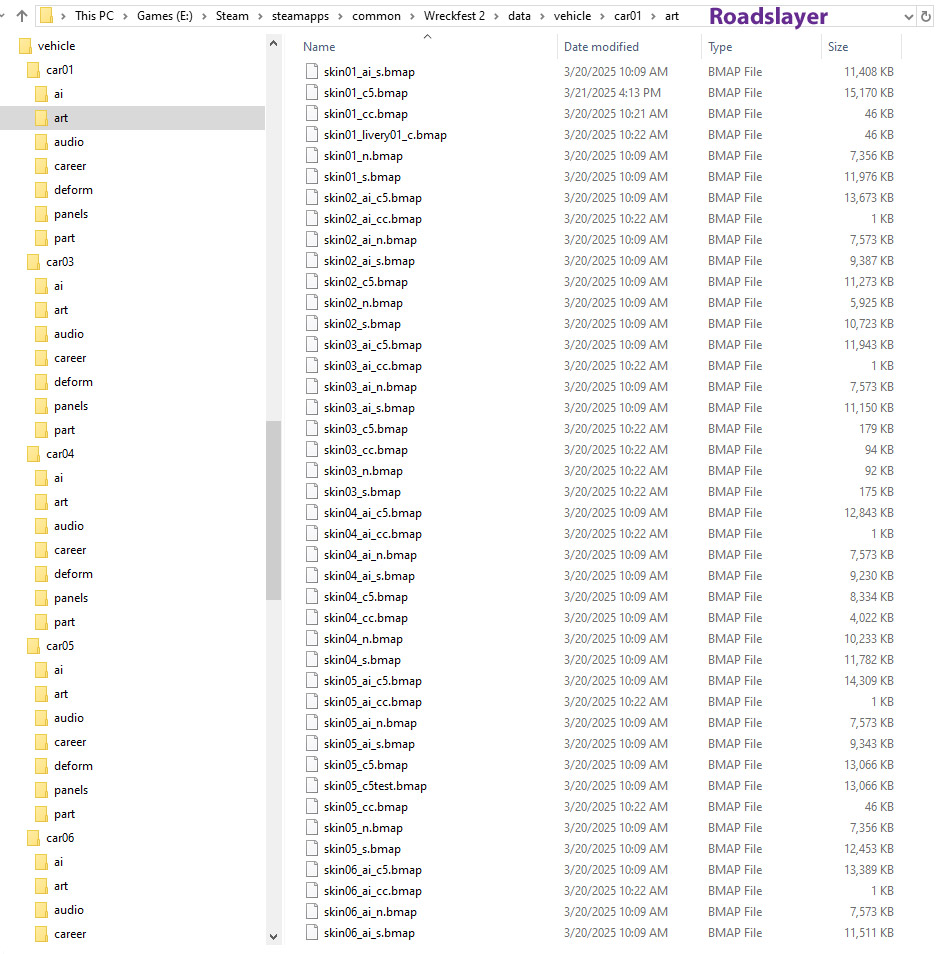Select file skin05_ai_c5.bmap
Viewport: 937px width, 954px height.
click(x=372, y=681)
